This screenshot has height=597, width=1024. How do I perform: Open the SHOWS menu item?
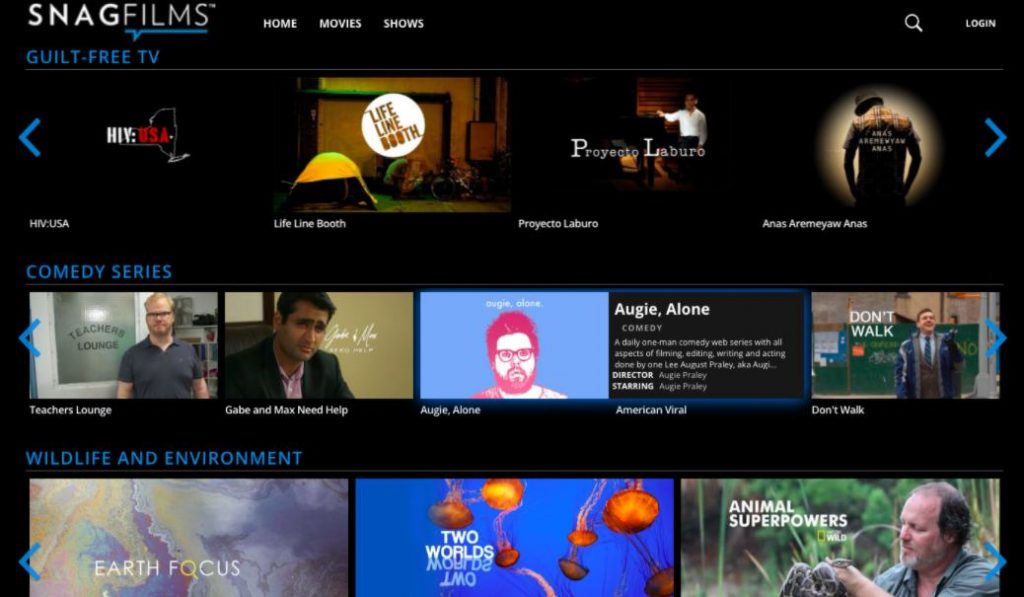click(404, 24)
